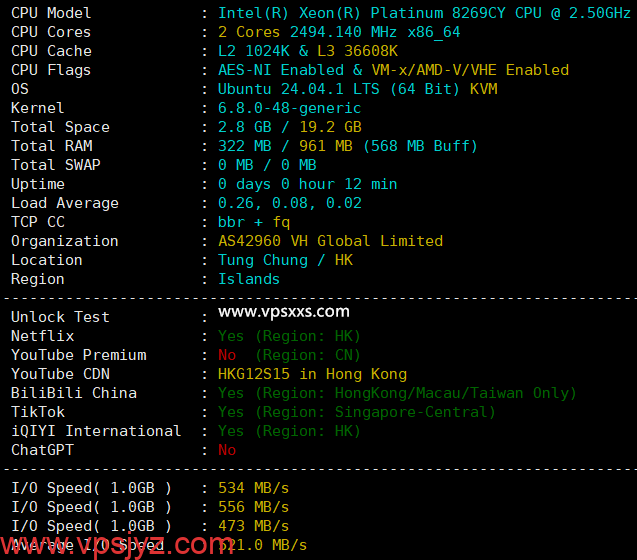This screenshot has height=560, width=637.
Task: Click the region value 'Islands'
Action: (x=249, y=279)
